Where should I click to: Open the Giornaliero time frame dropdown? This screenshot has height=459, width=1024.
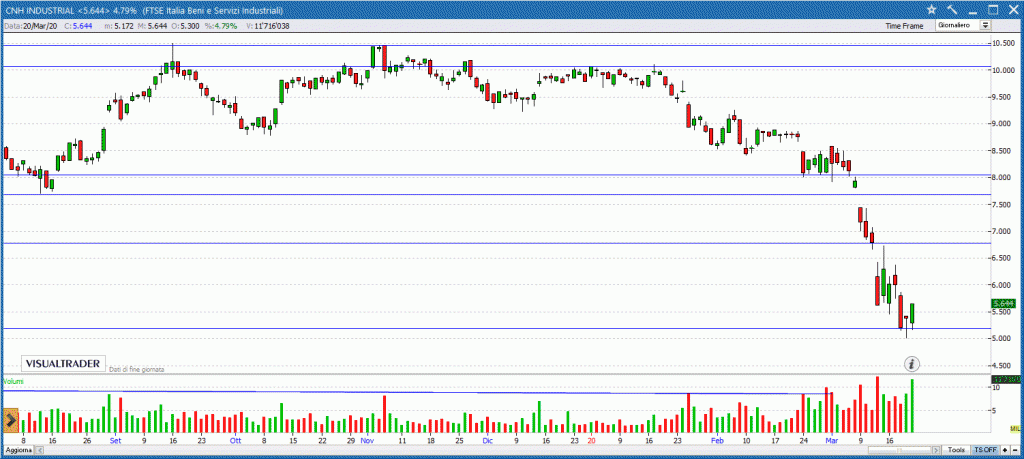pyautogui.click(x=963, y=25)
